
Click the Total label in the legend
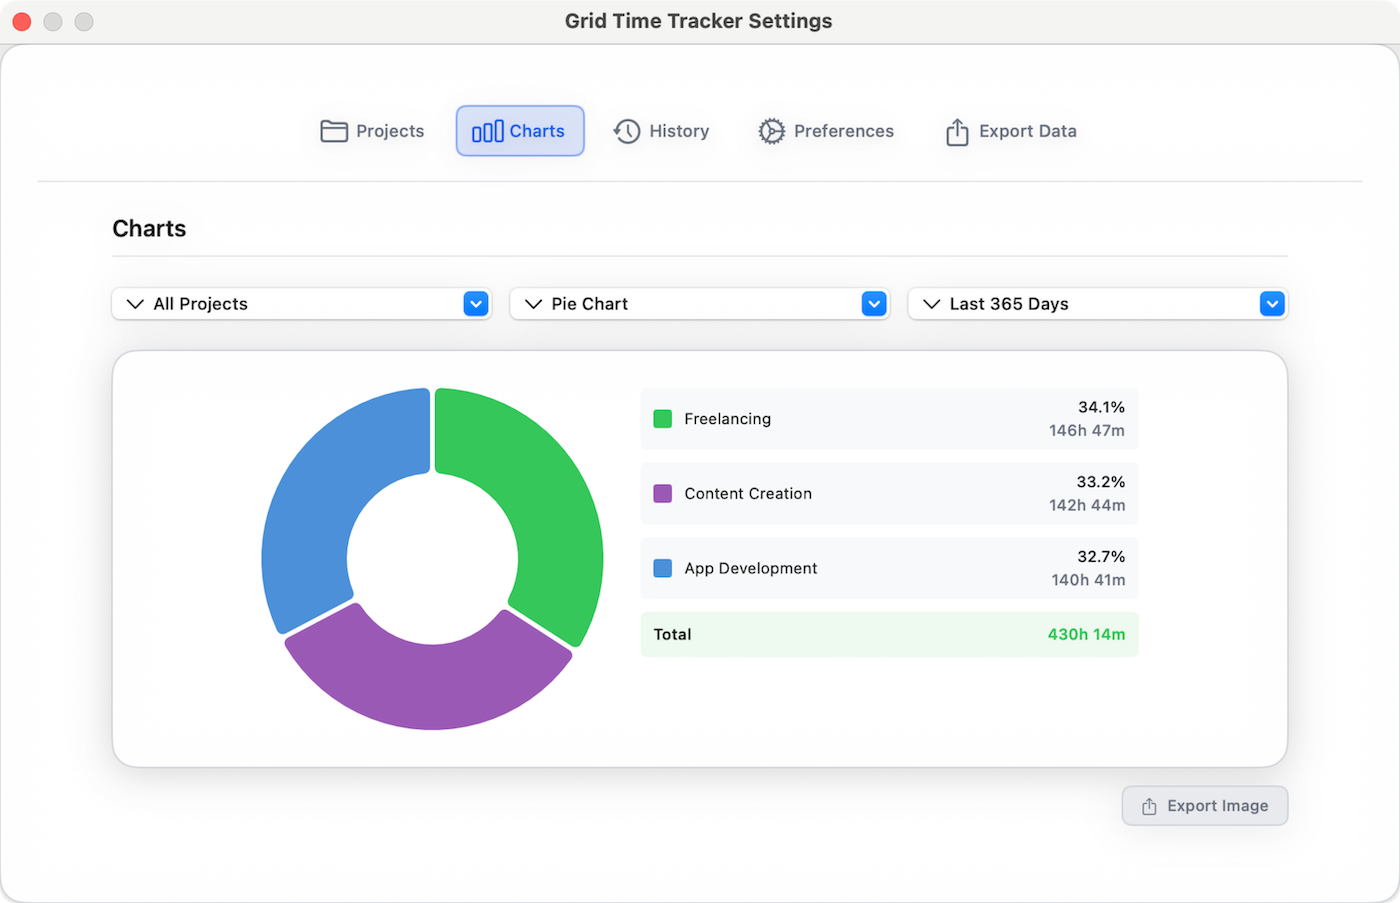[672, 634]
